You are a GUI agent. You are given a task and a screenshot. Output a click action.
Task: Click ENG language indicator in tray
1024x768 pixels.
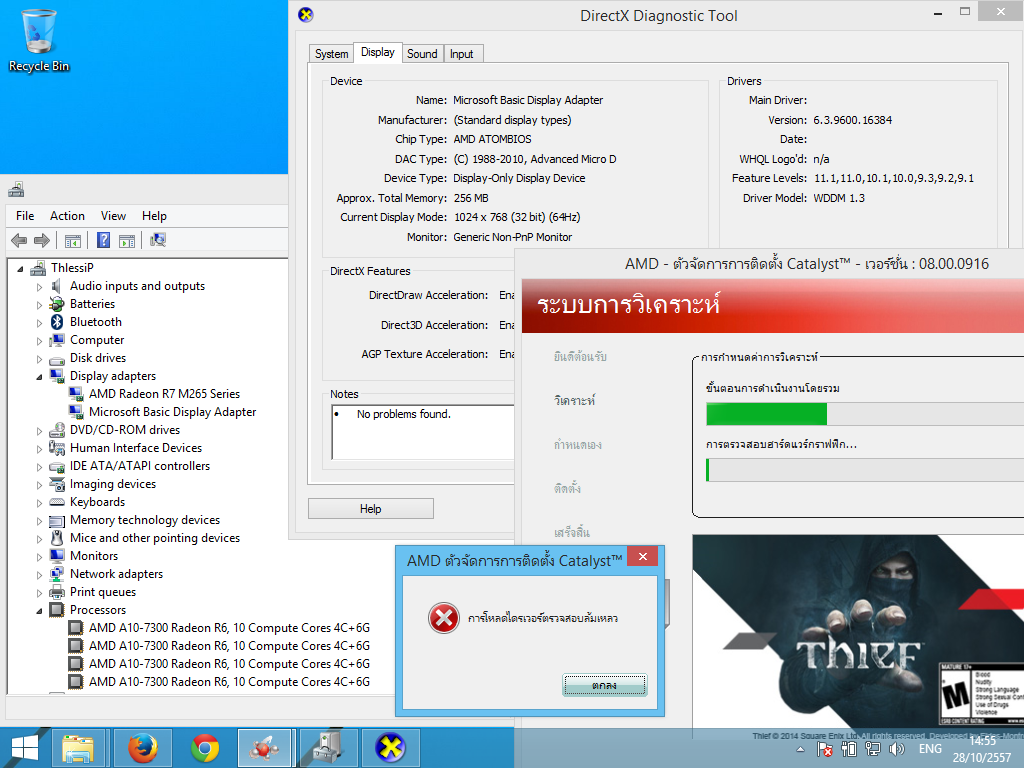pyautogui.click(x=930, y=749)
